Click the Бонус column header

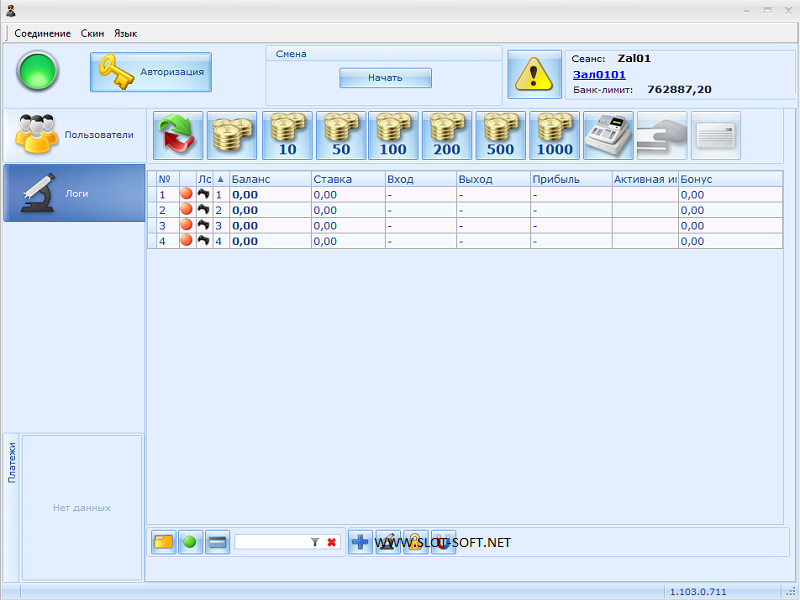click(730, 179)
